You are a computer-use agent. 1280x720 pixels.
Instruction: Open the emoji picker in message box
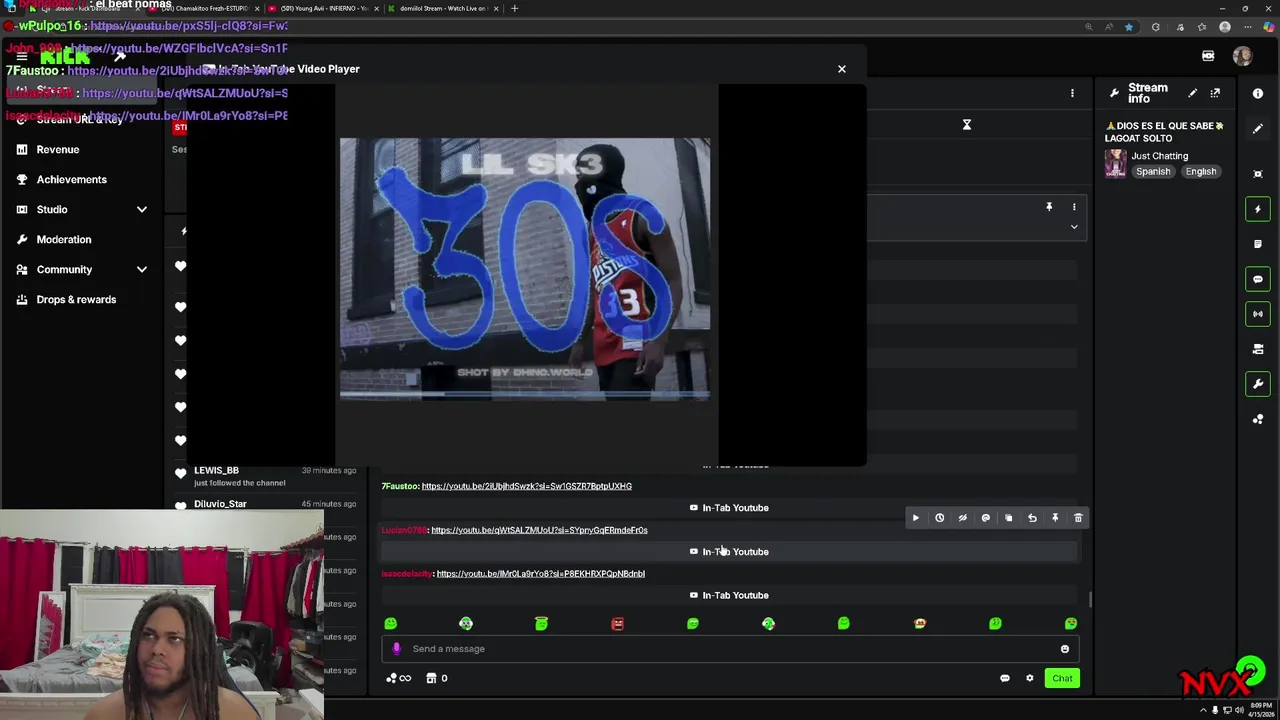(1065, 649)
